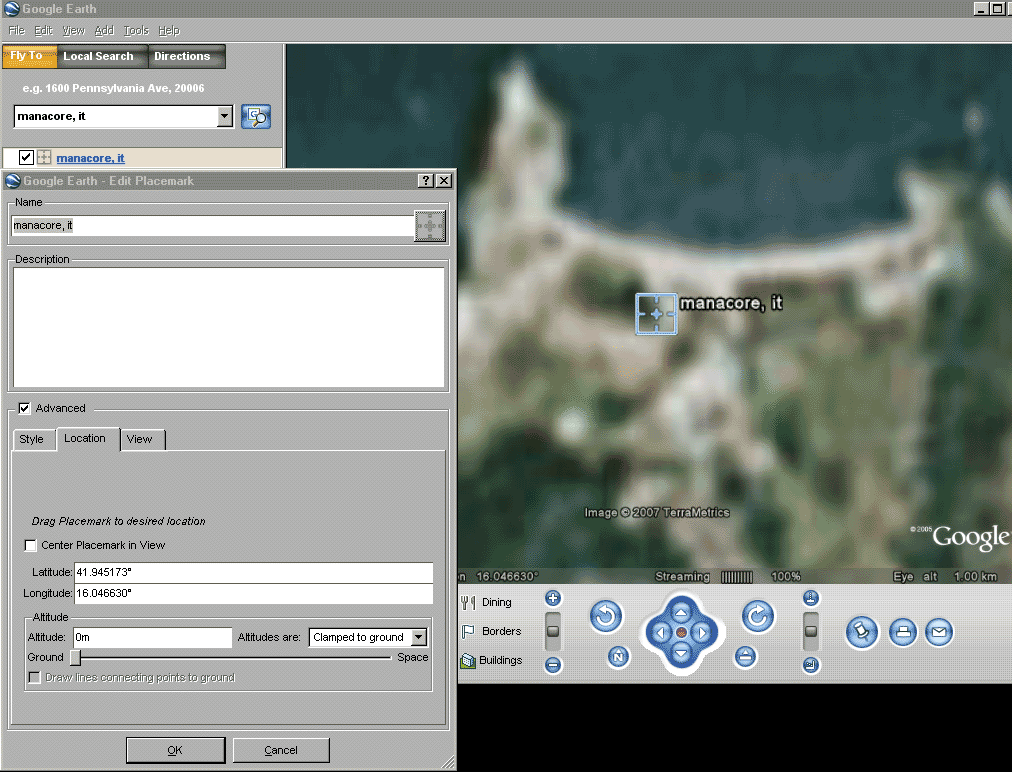Click the email envelope icon

click(x=938, y=632)
